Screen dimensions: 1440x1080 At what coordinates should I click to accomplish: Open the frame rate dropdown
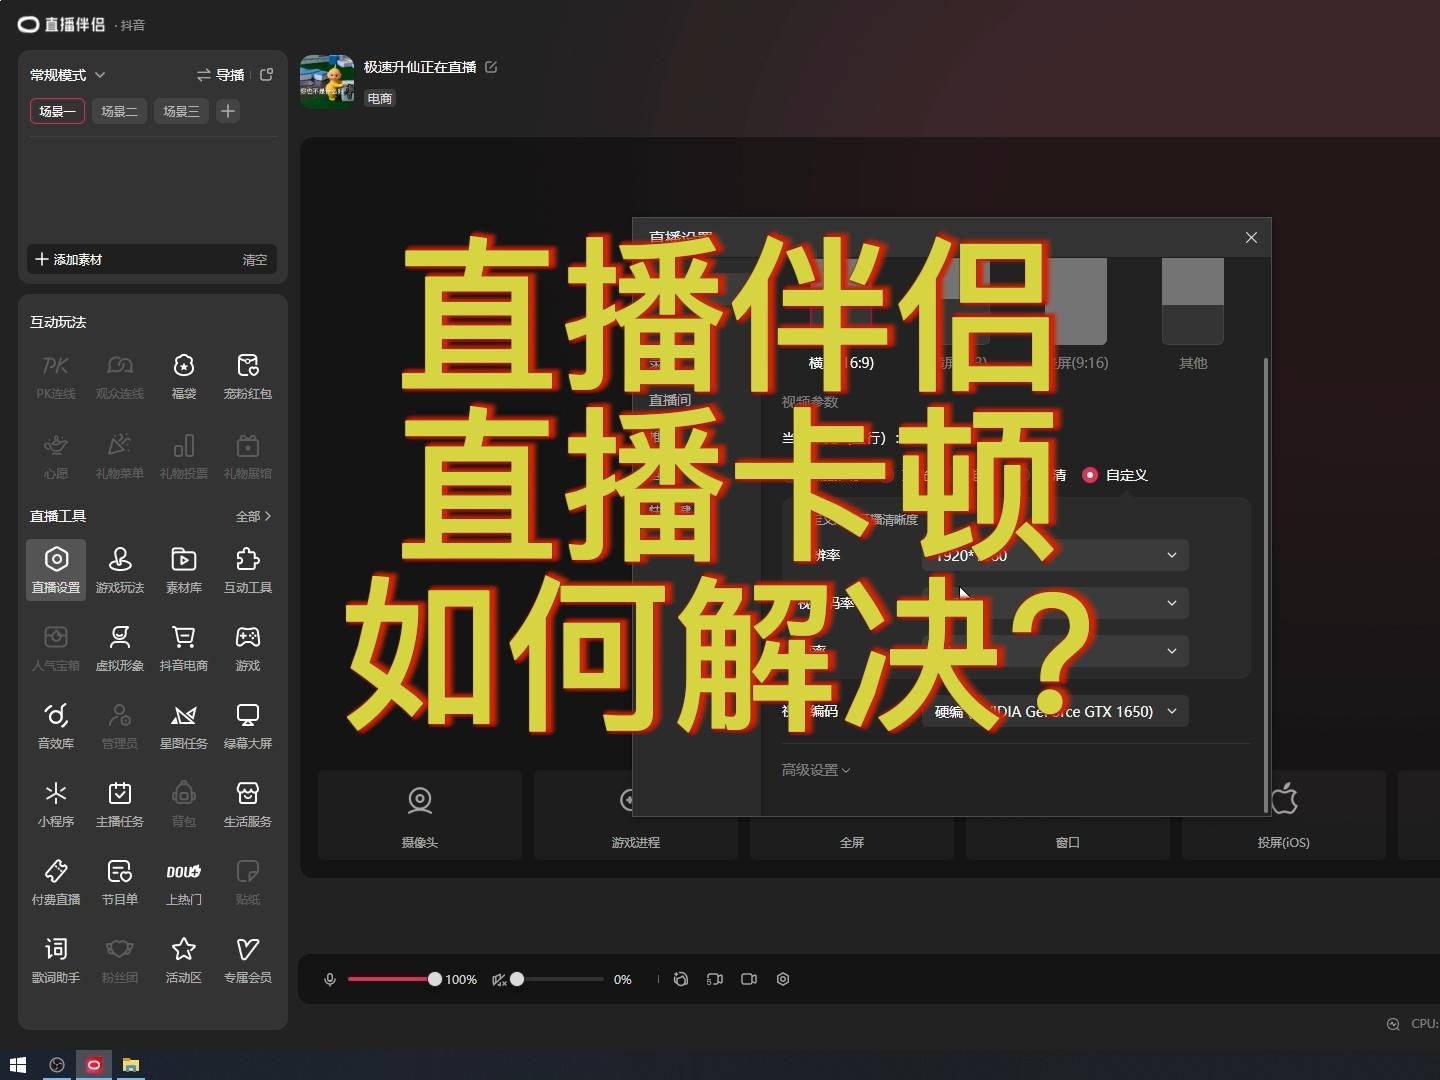(x=1055, y=651)
